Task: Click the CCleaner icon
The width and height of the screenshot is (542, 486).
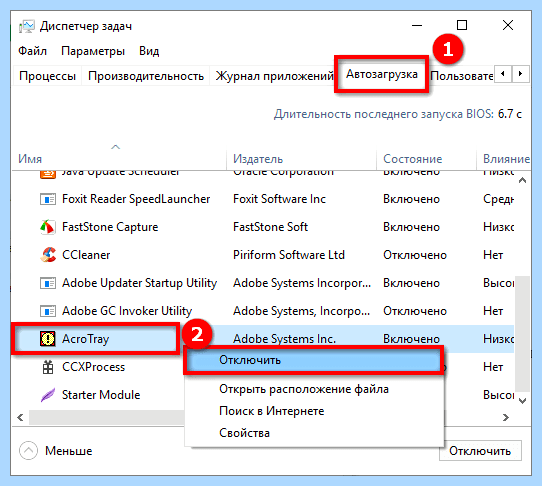Action: click(x=48, y=255)
